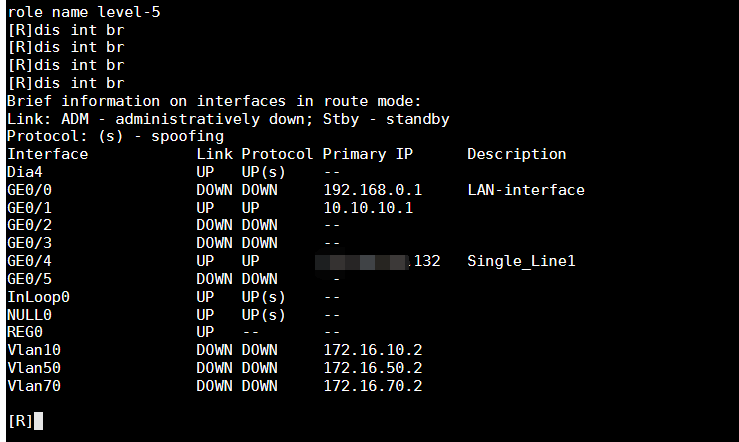The height and width of the screenshot is (442, 739).
Task: Select the IP address 172.16.50.2
Action: coord(372,368)
